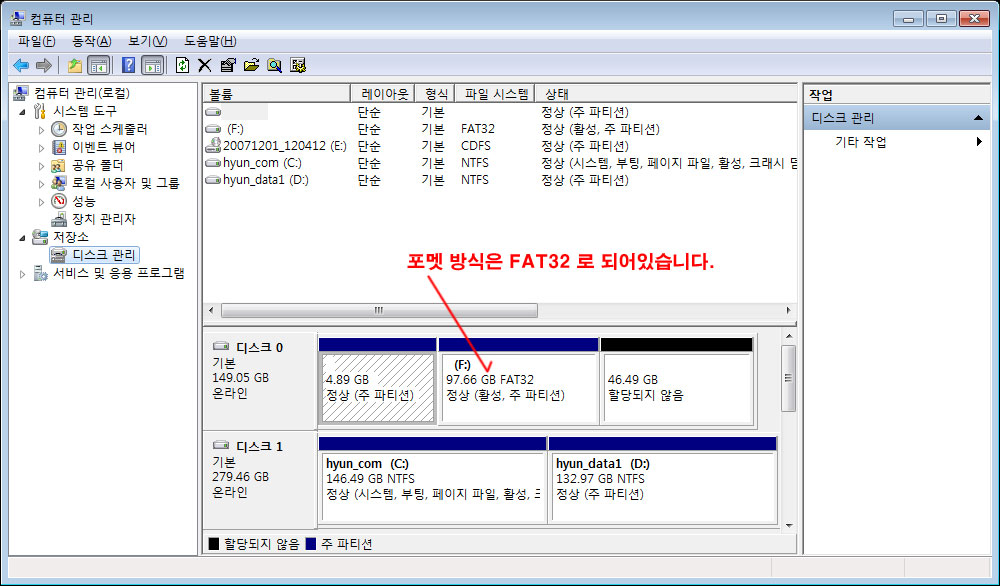Expand the 성능 node arrow
The height and width of the screenshot is (586, 1000).
coord(41,201)
